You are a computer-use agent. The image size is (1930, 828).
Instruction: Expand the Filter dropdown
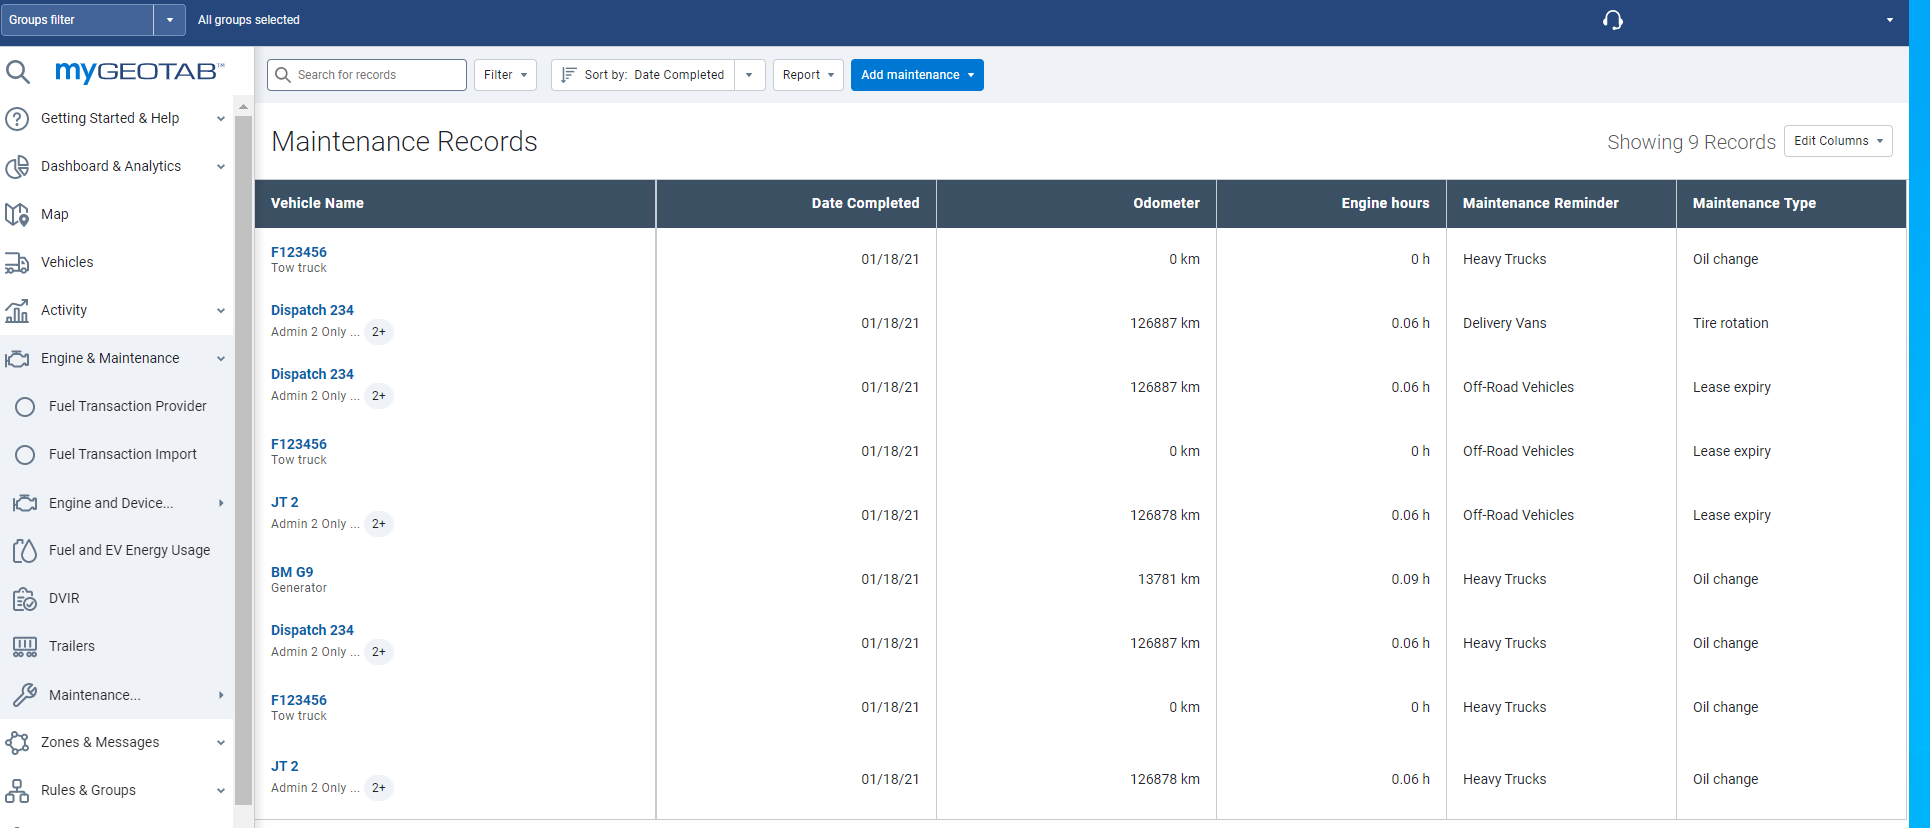pos(505,75)
